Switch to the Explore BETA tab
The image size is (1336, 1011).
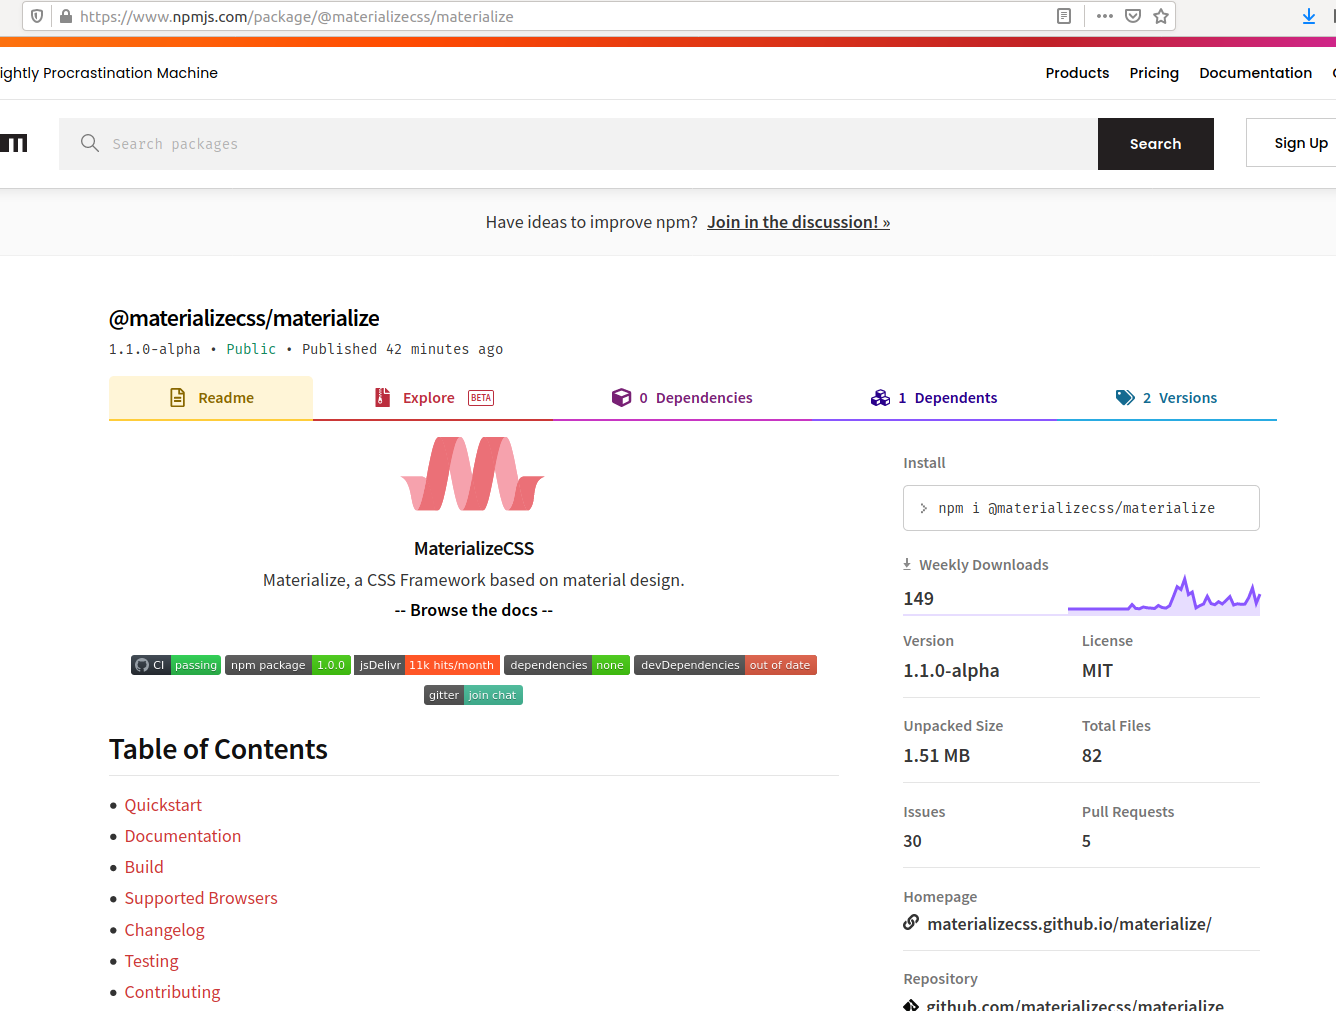[433, 398]
